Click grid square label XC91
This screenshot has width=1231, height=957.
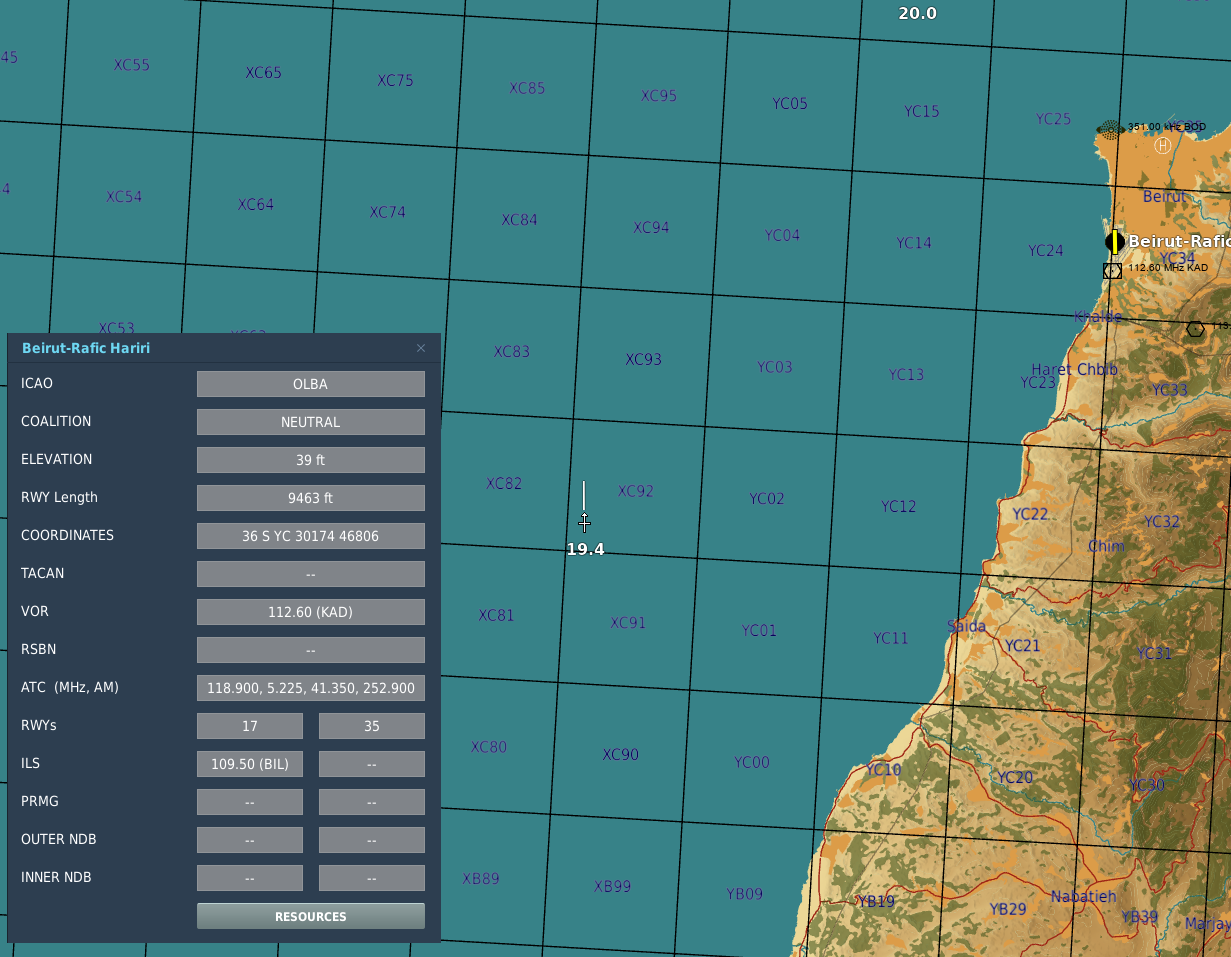coord(628,623)
